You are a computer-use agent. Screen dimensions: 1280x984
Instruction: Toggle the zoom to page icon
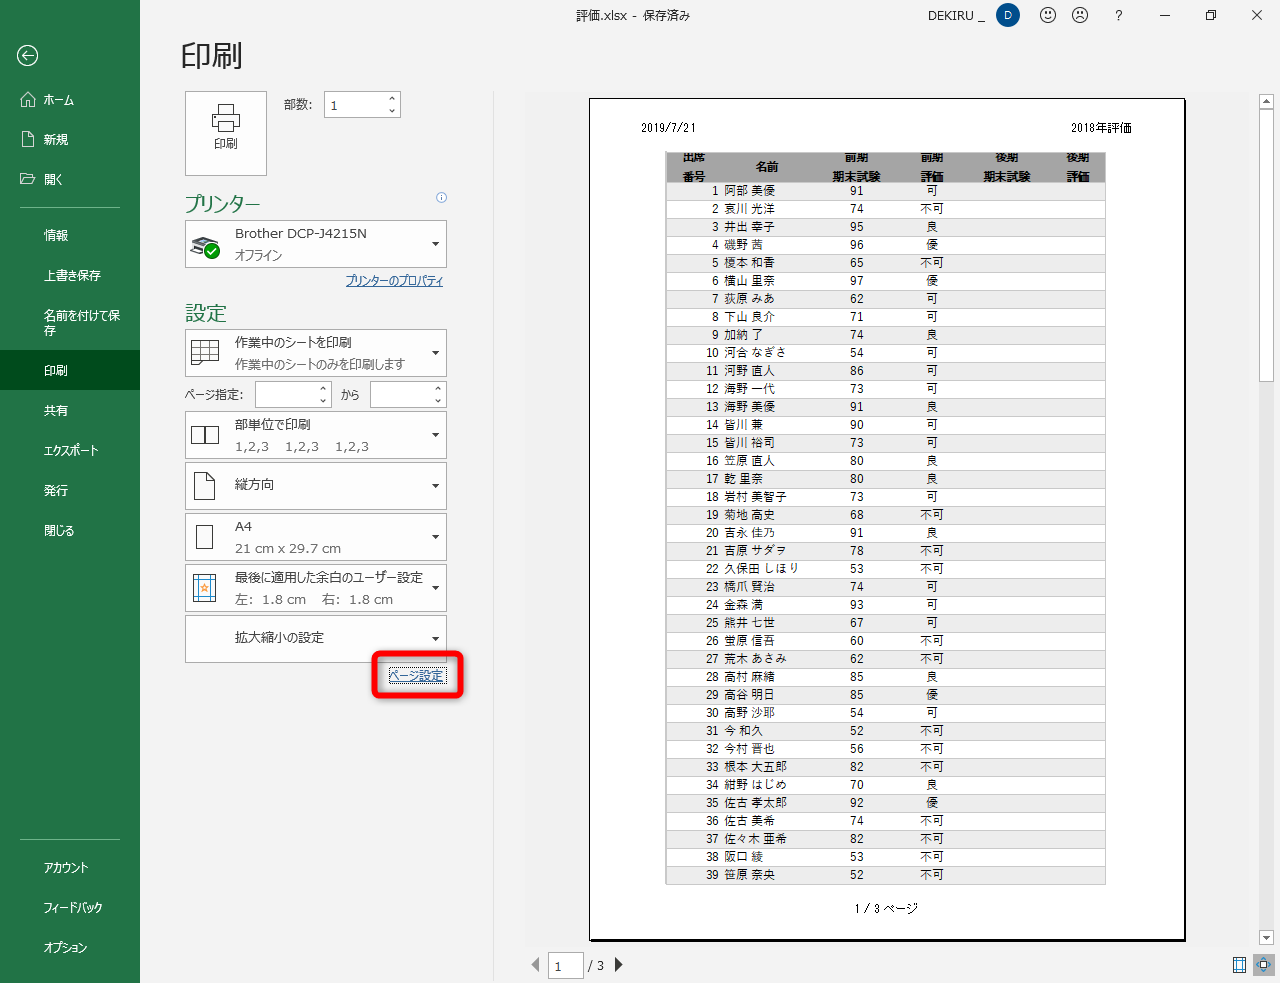(1264, 965)
